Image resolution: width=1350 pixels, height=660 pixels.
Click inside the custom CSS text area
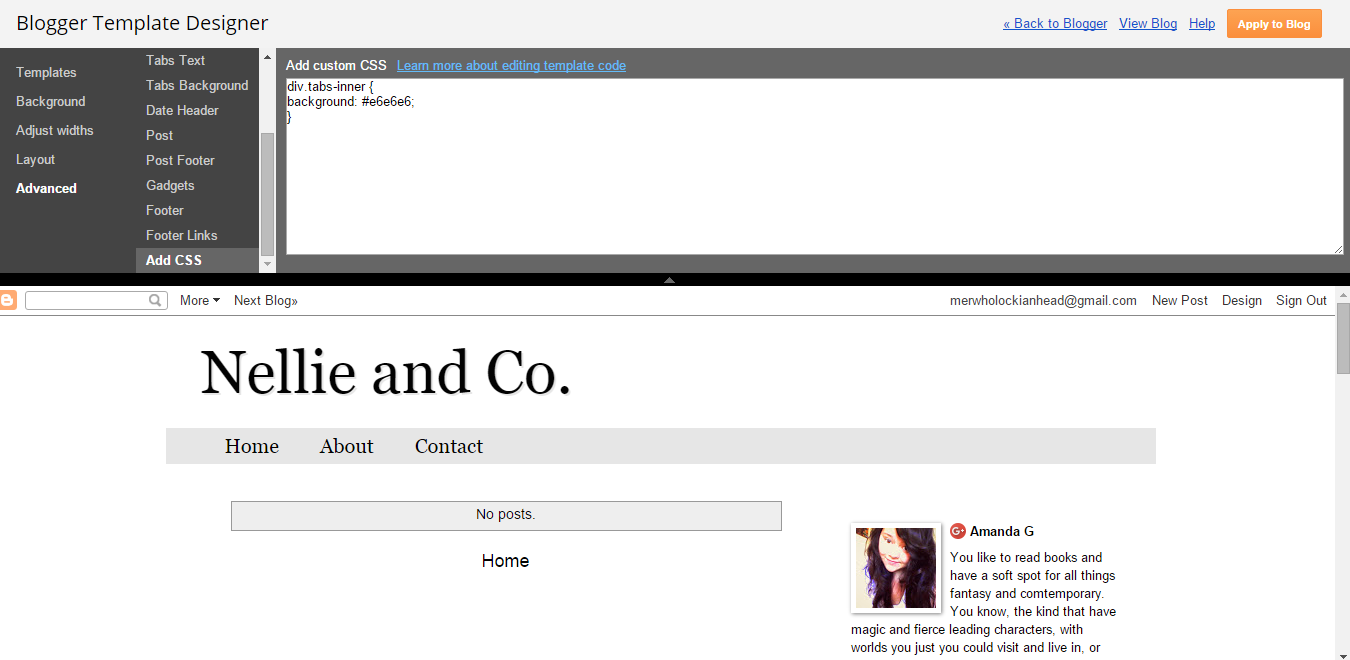pyautogui.click(x=814, y=166)
